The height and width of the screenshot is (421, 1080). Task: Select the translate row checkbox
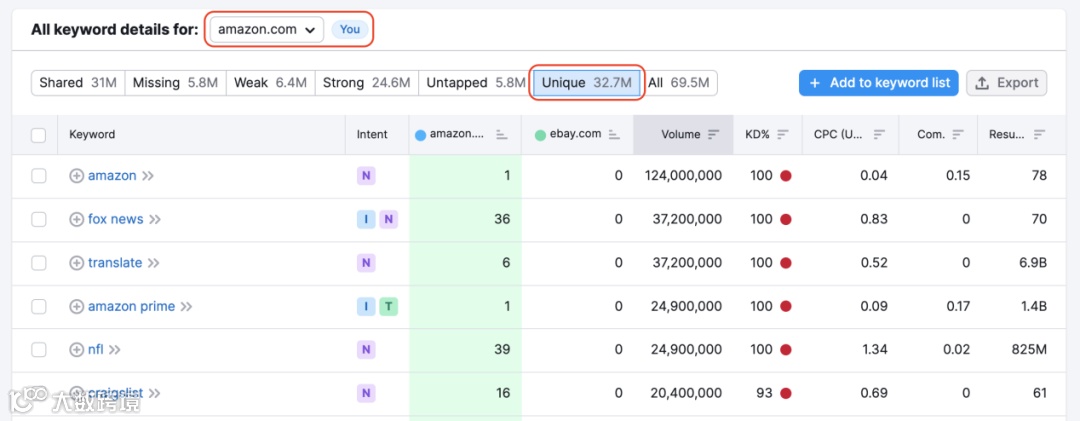(39, 263)
